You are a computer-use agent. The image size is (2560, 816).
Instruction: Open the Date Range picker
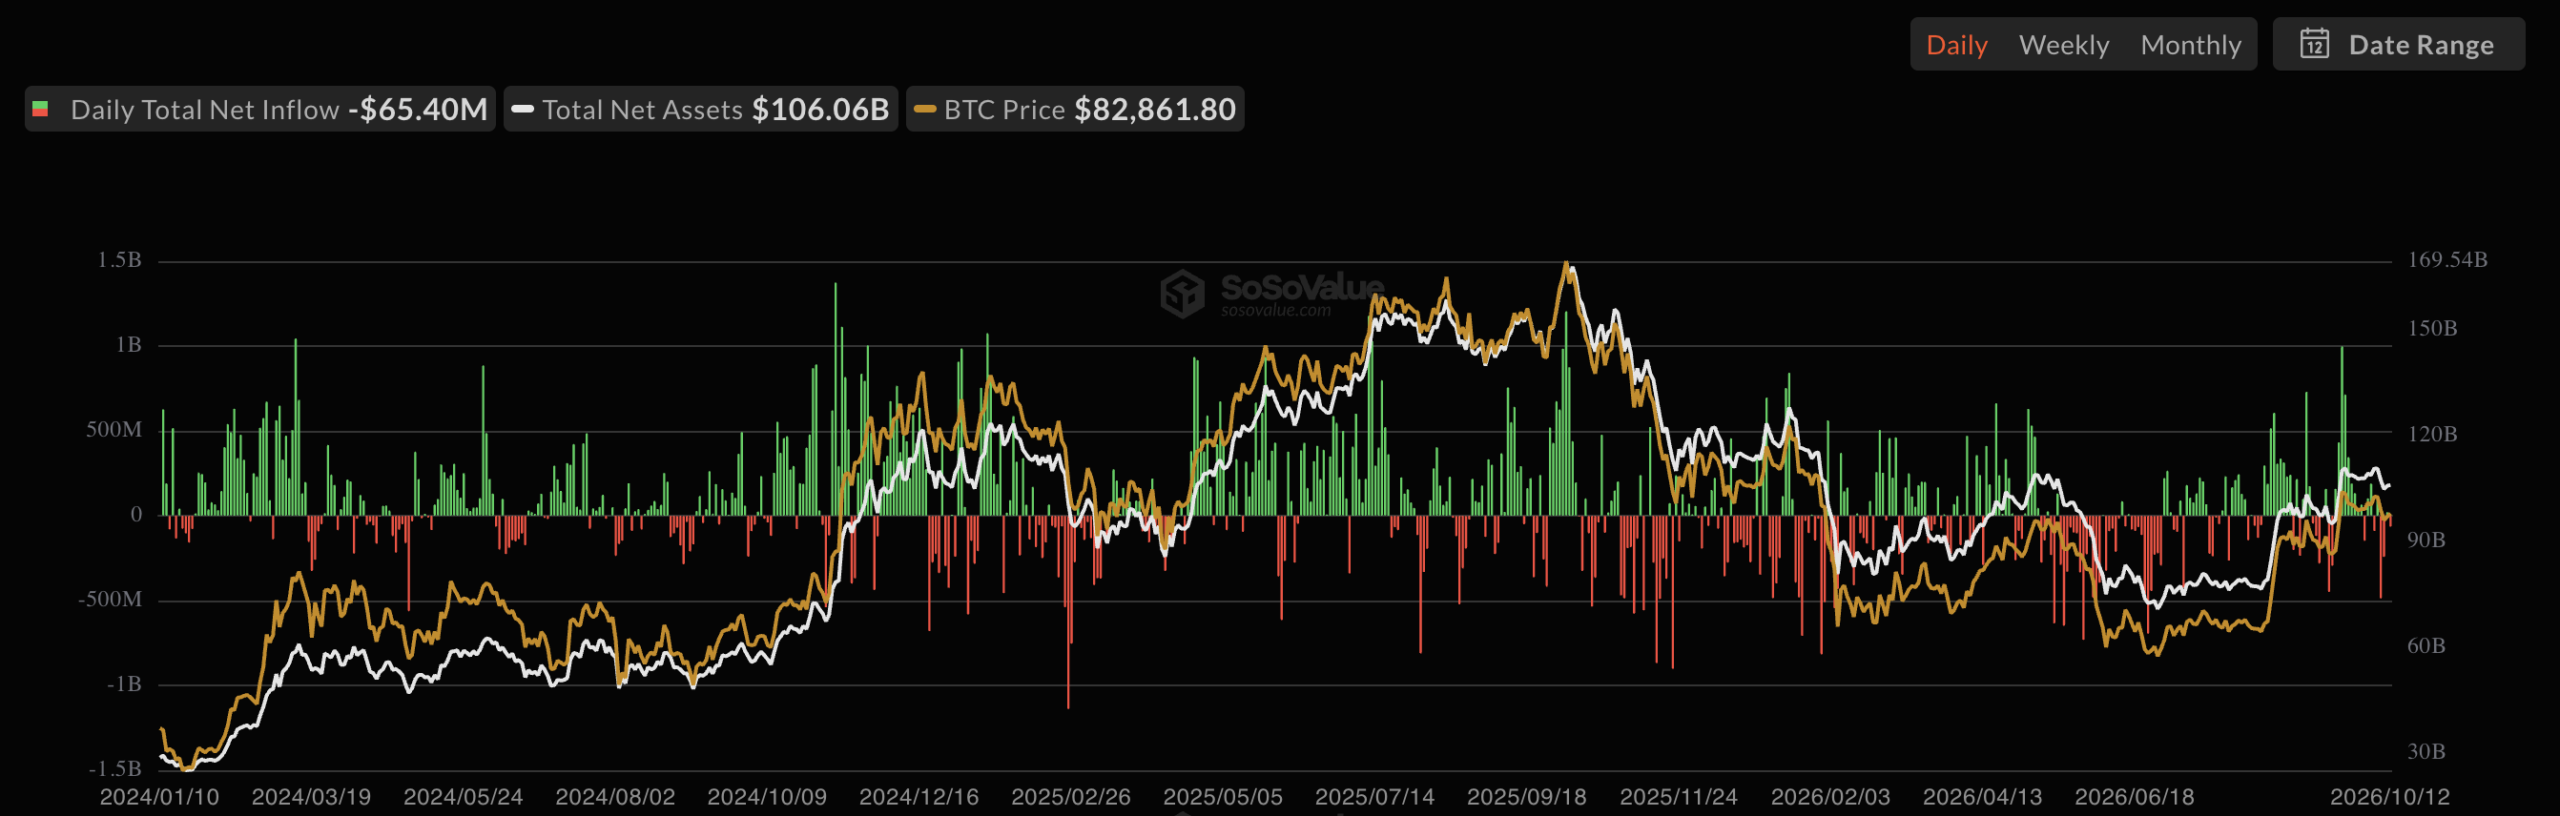click(2398, 44)
